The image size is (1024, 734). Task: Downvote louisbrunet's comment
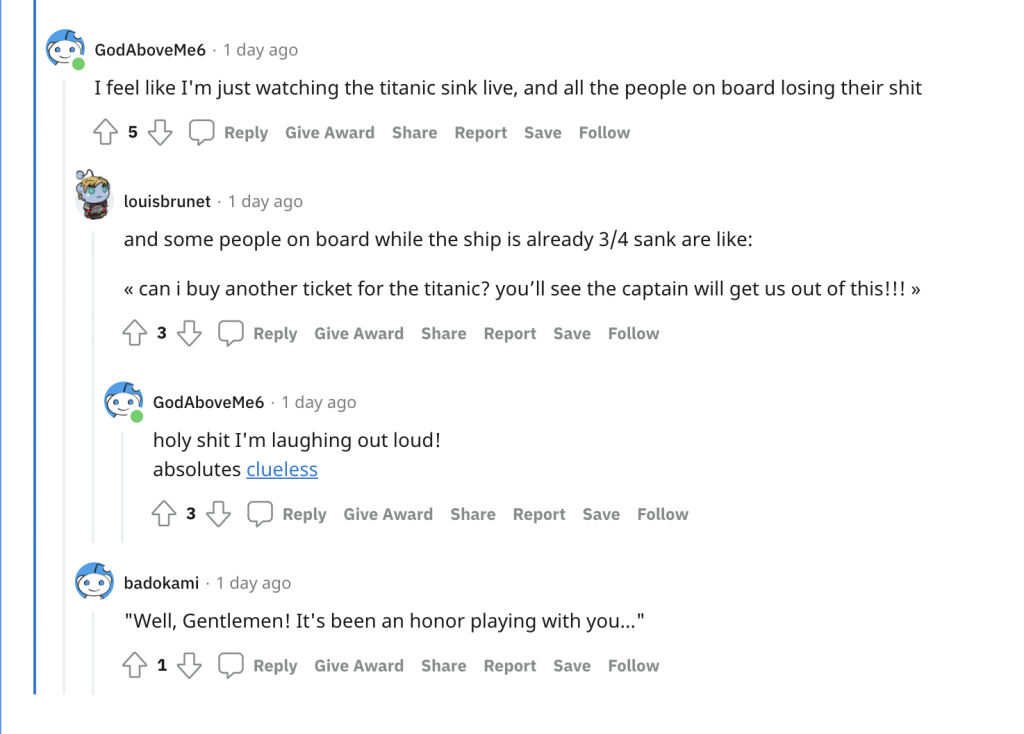tap(189, 334)
